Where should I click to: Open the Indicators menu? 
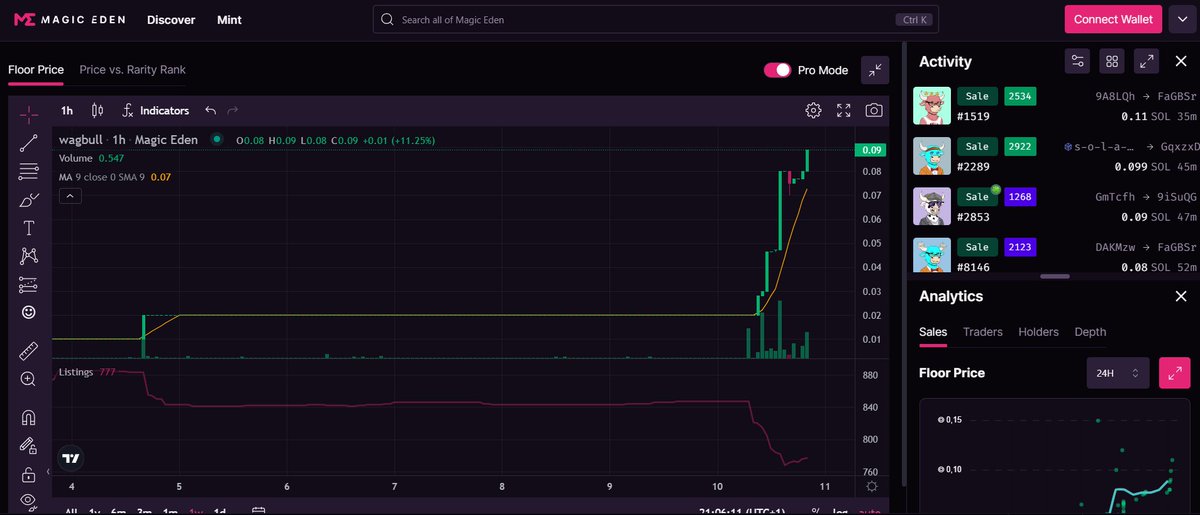point(155,110)
